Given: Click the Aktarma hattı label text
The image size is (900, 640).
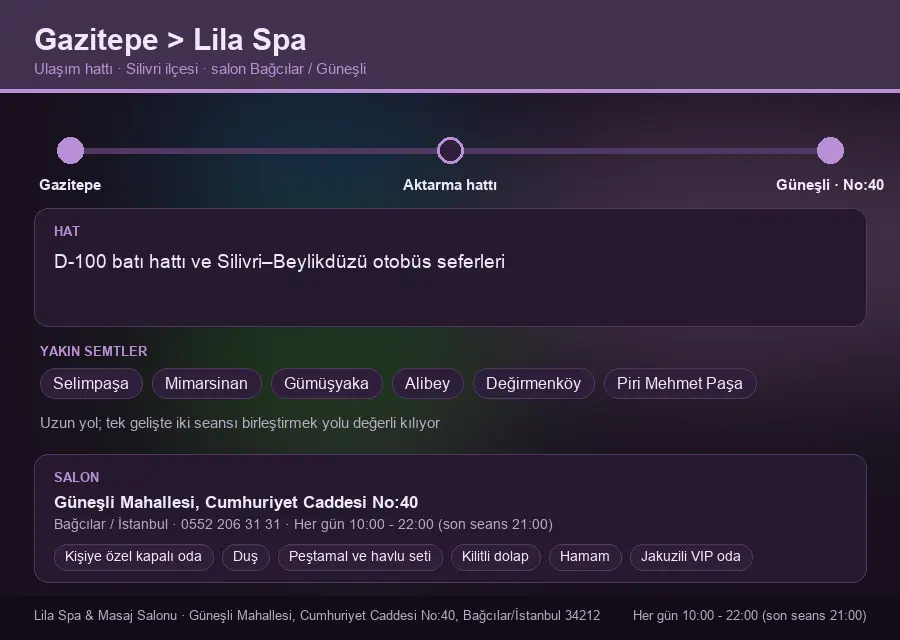Looking at the screenshot, I should pos(450,185).
